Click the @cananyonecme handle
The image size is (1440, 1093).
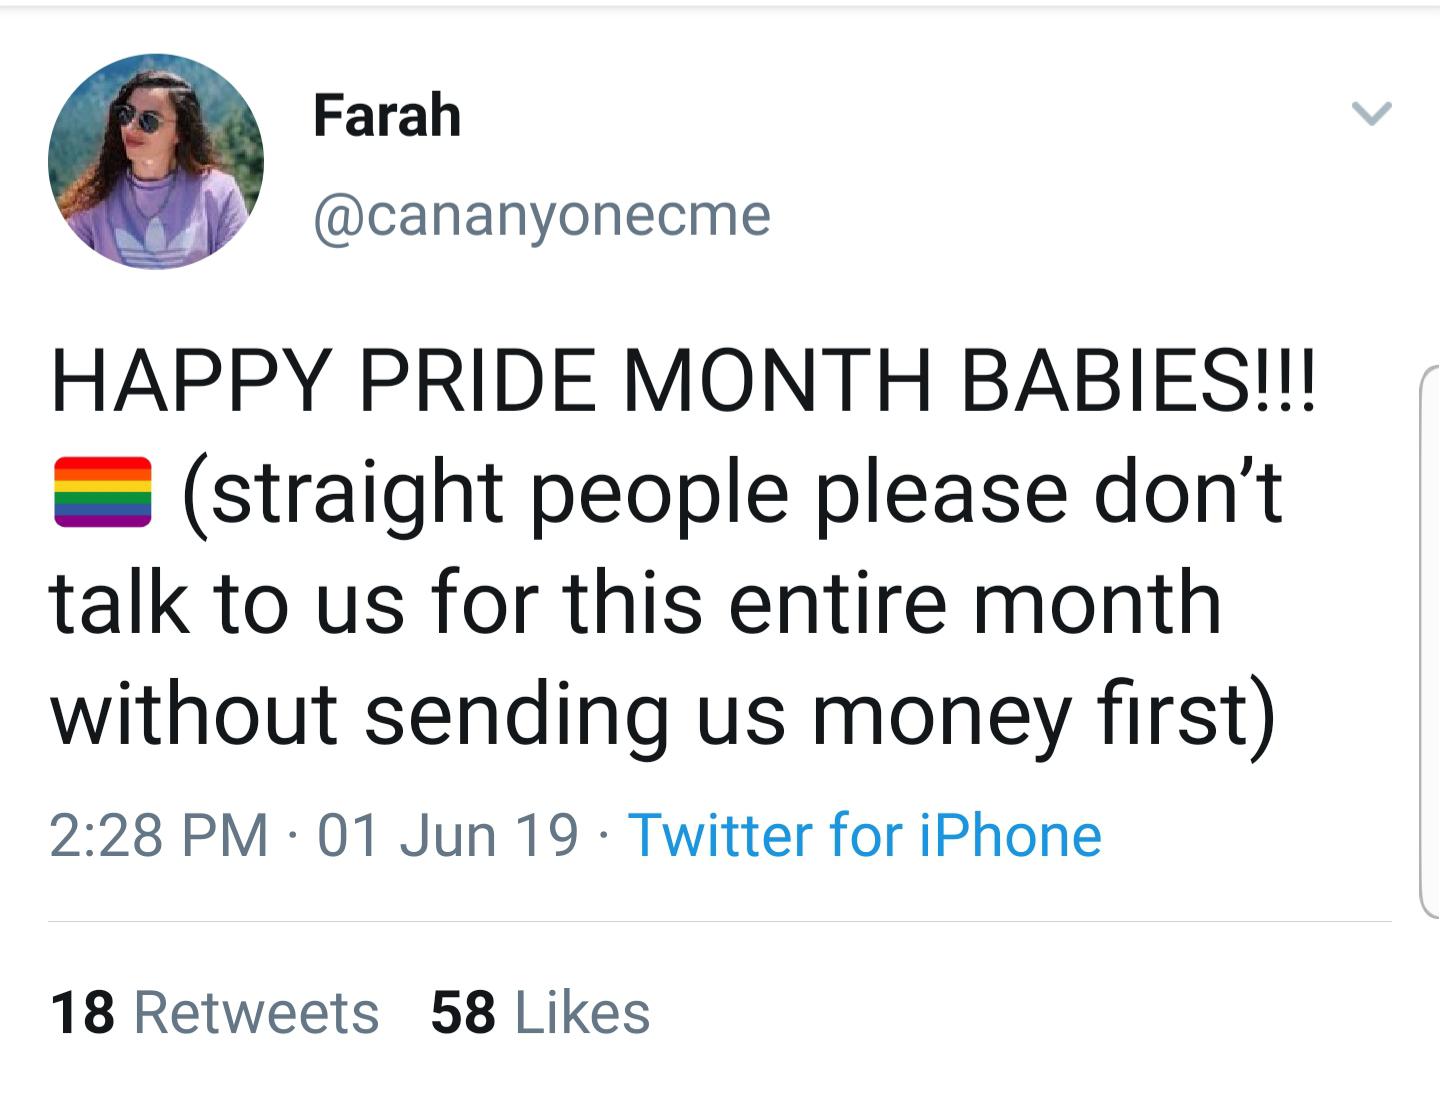(x=545, y=218)
